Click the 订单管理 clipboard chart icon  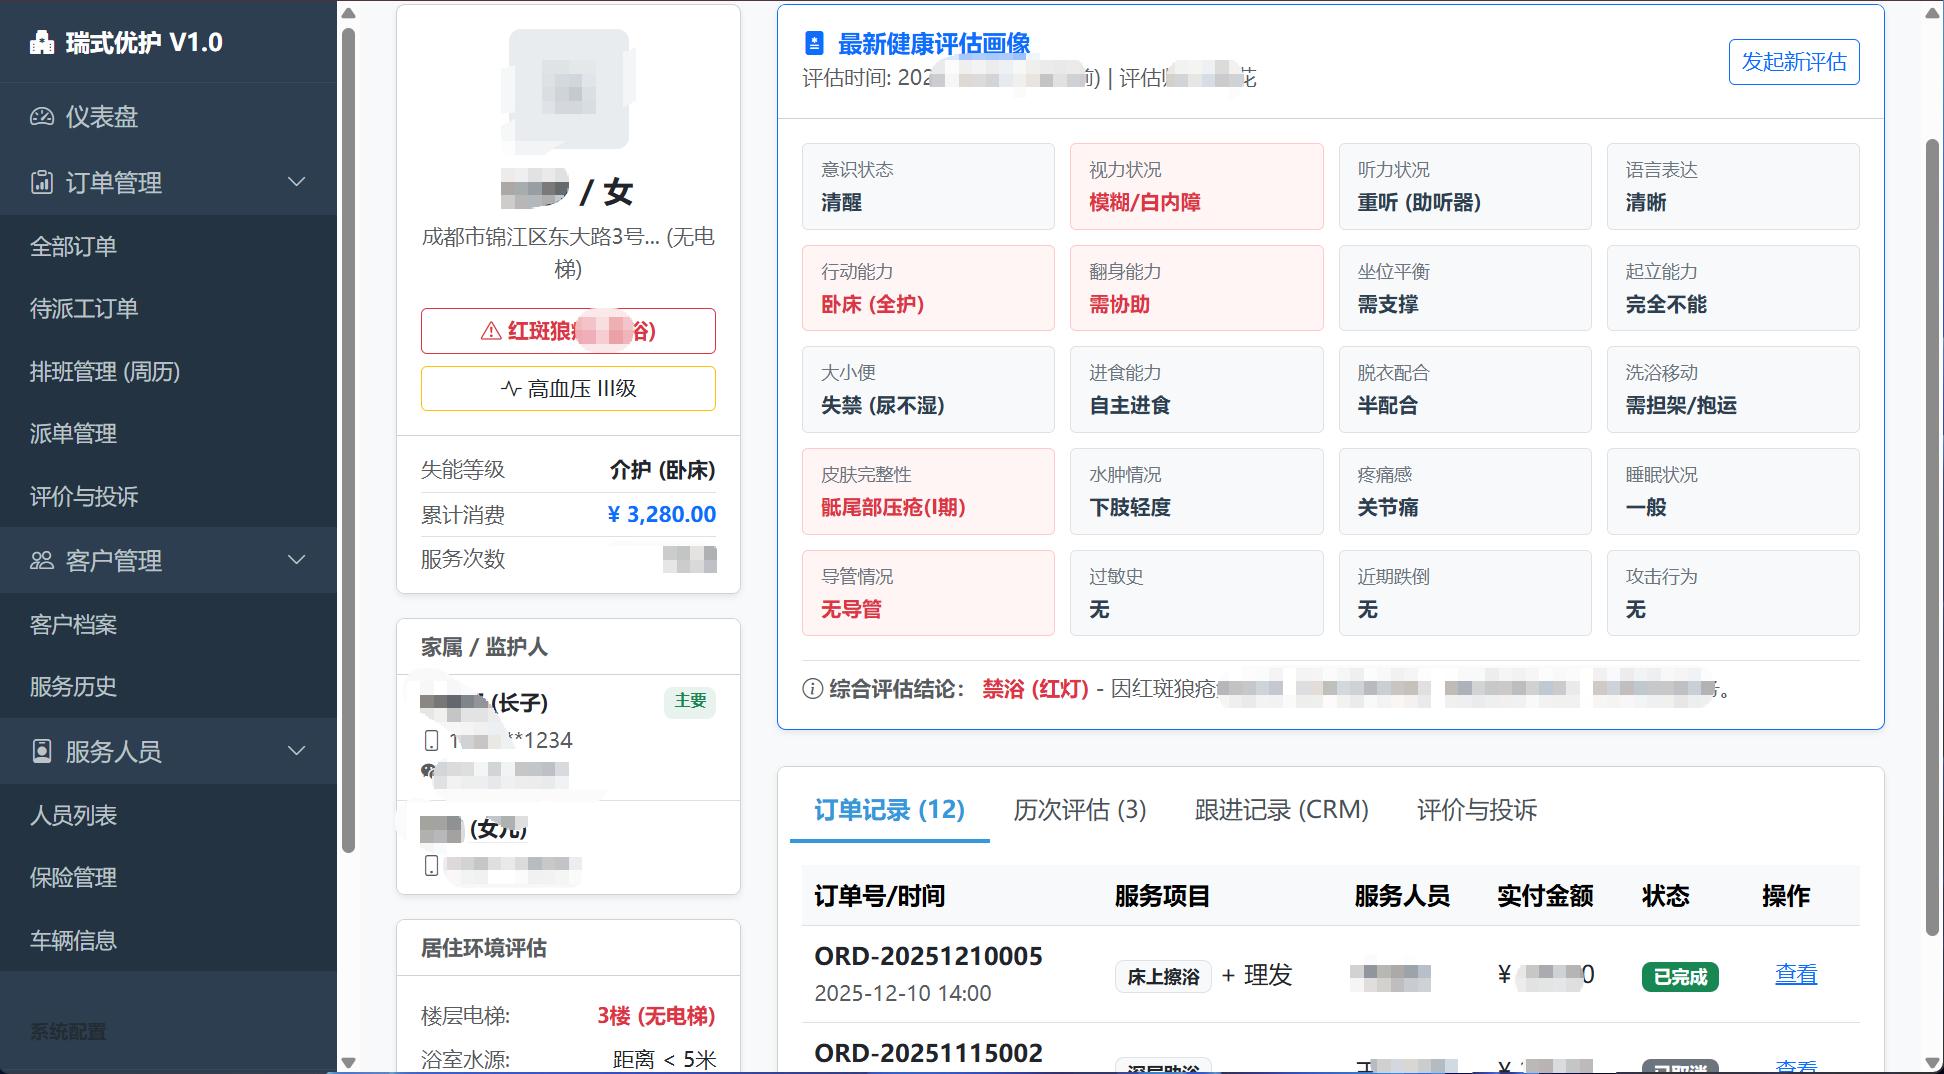click(42, 183)
